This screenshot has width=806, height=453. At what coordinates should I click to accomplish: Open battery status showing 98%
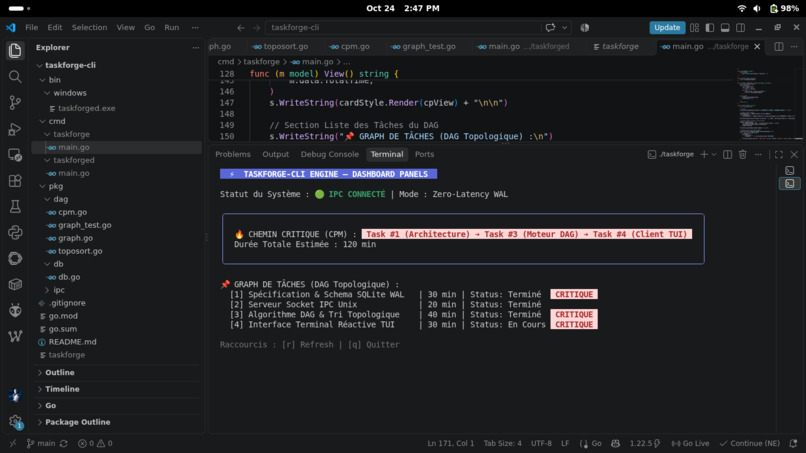pyautogui.click(x=784, y=8)
